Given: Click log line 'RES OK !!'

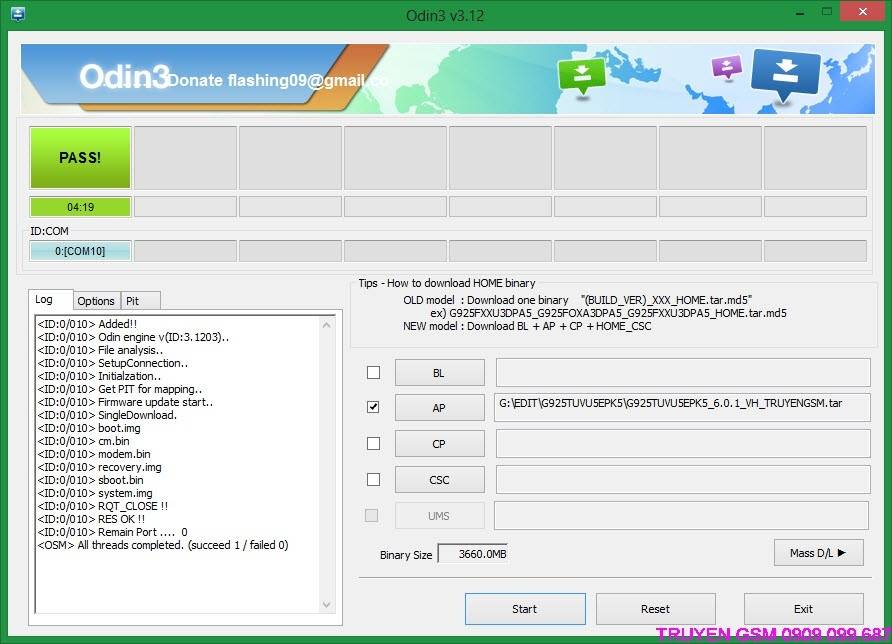Looking at the screenshot, I should pos(92,519).
